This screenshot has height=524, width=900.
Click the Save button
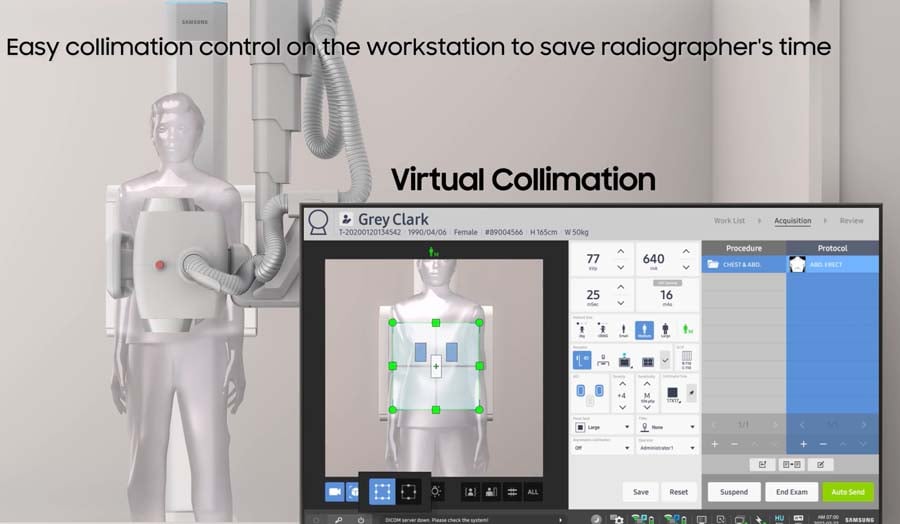click(641, 492)
